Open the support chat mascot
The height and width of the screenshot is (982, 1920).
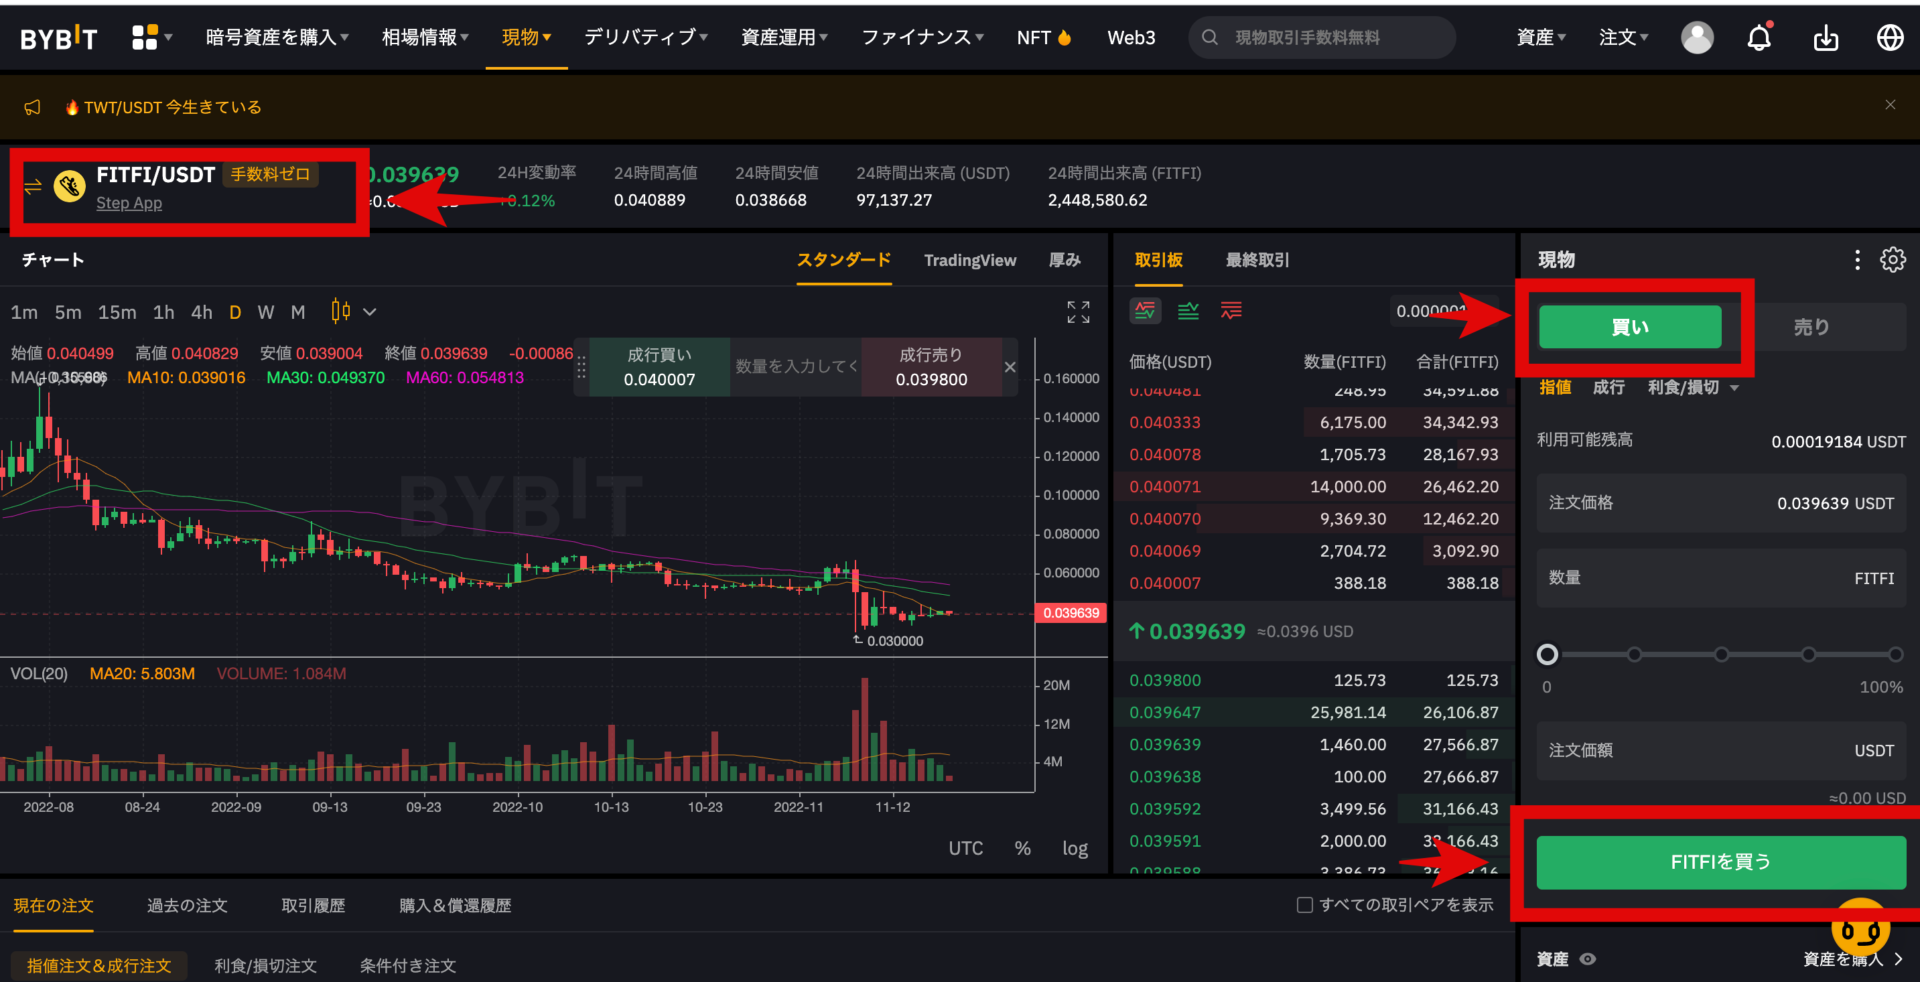(x=1860, y=927)
